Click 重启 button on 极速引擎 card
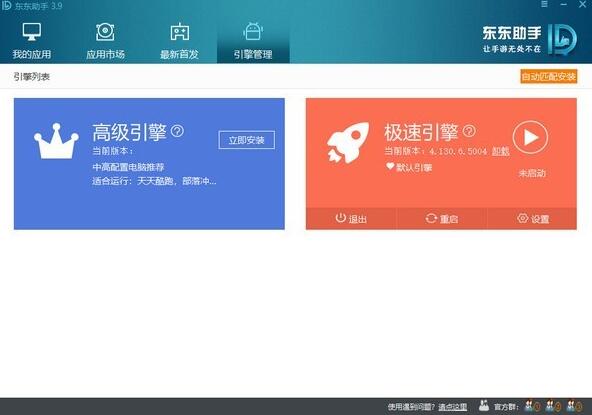 tap(442, 219)
